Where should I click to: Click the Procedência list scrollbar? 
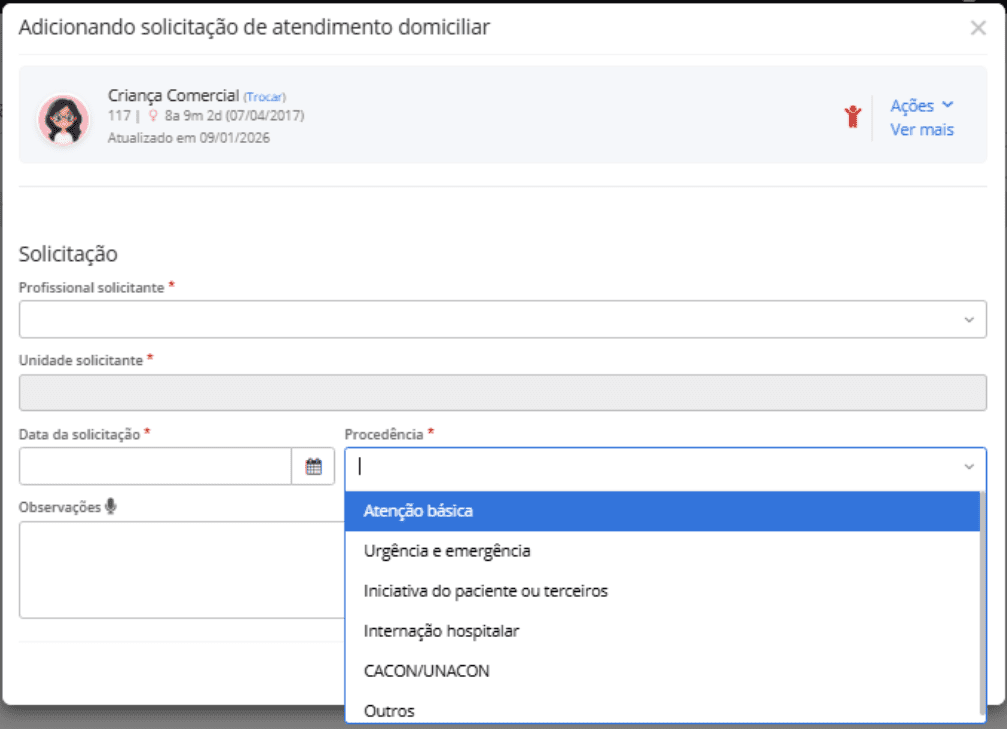pos(982,600)
